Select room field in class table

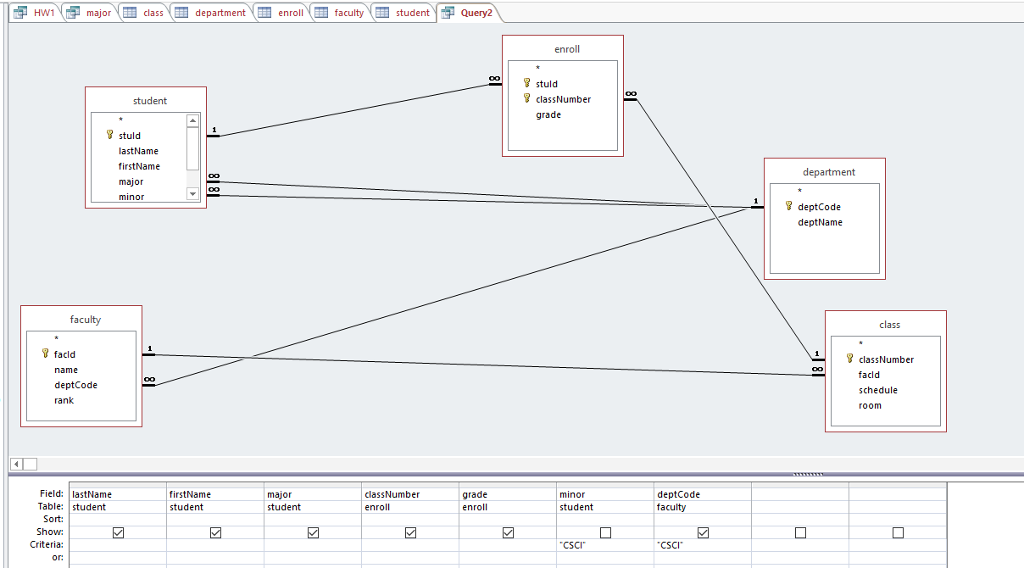(870, 405)
